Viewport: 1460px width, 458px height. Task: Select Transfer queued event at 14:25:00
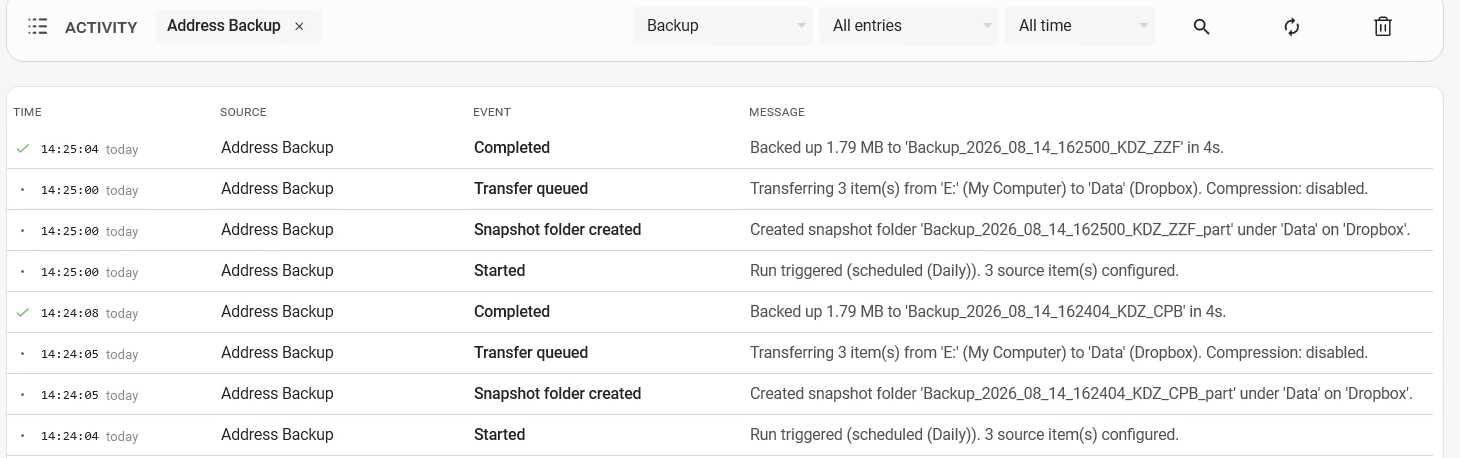pyautogui.click(x=531, y=189)
